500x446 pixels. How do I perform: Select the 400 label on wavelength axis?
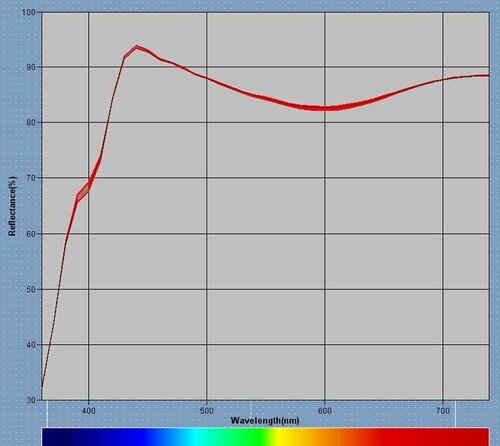click(x=88, y=410)
